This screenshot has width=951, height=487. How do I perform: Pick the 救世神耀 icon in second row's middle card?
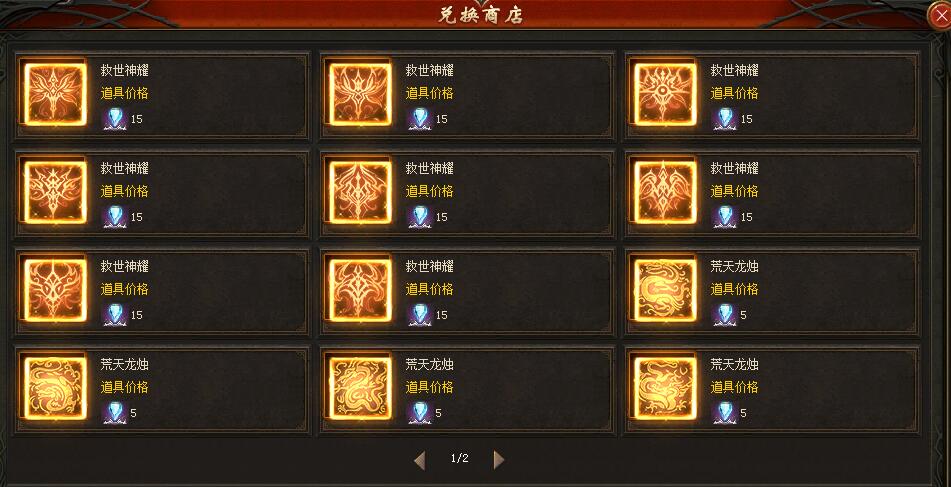(x=360, y=192)
